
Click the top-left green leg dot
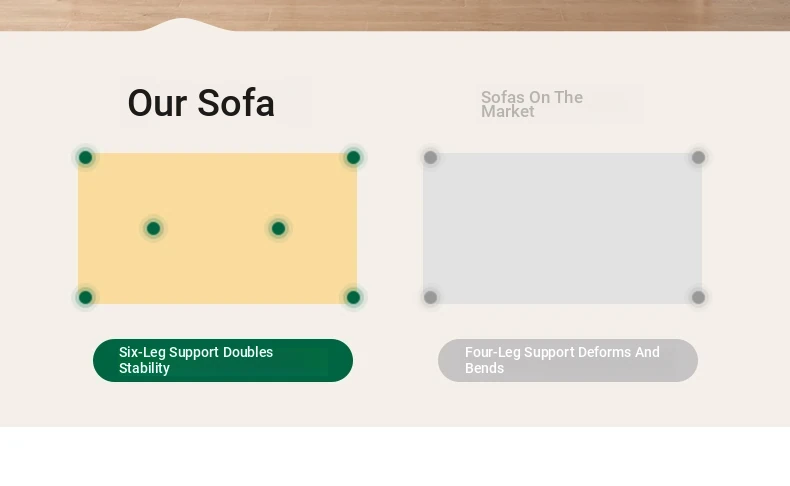(86, 158)
